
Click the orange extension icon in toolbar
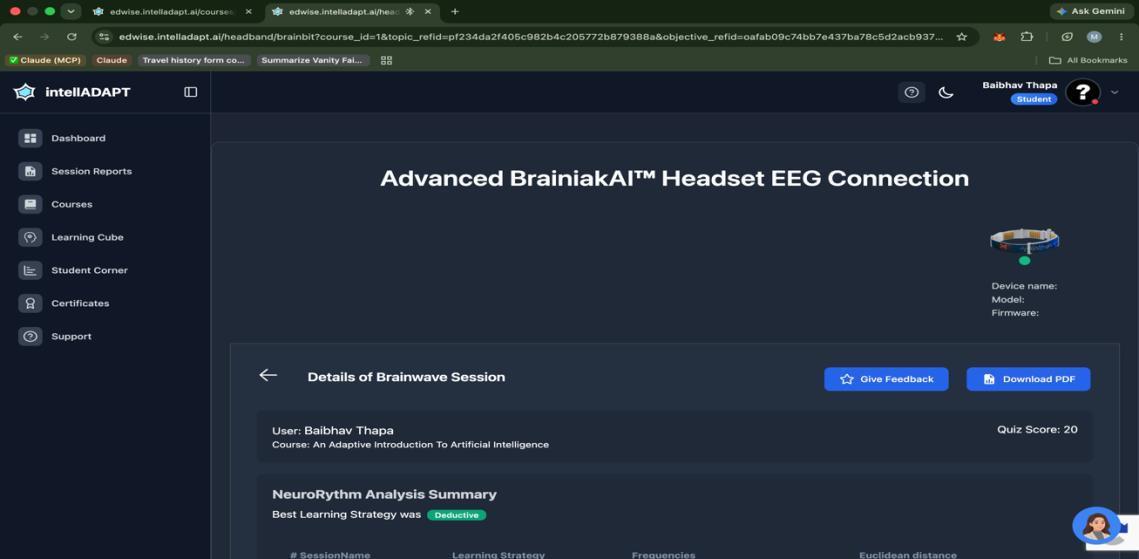[x=1000, y=37]
